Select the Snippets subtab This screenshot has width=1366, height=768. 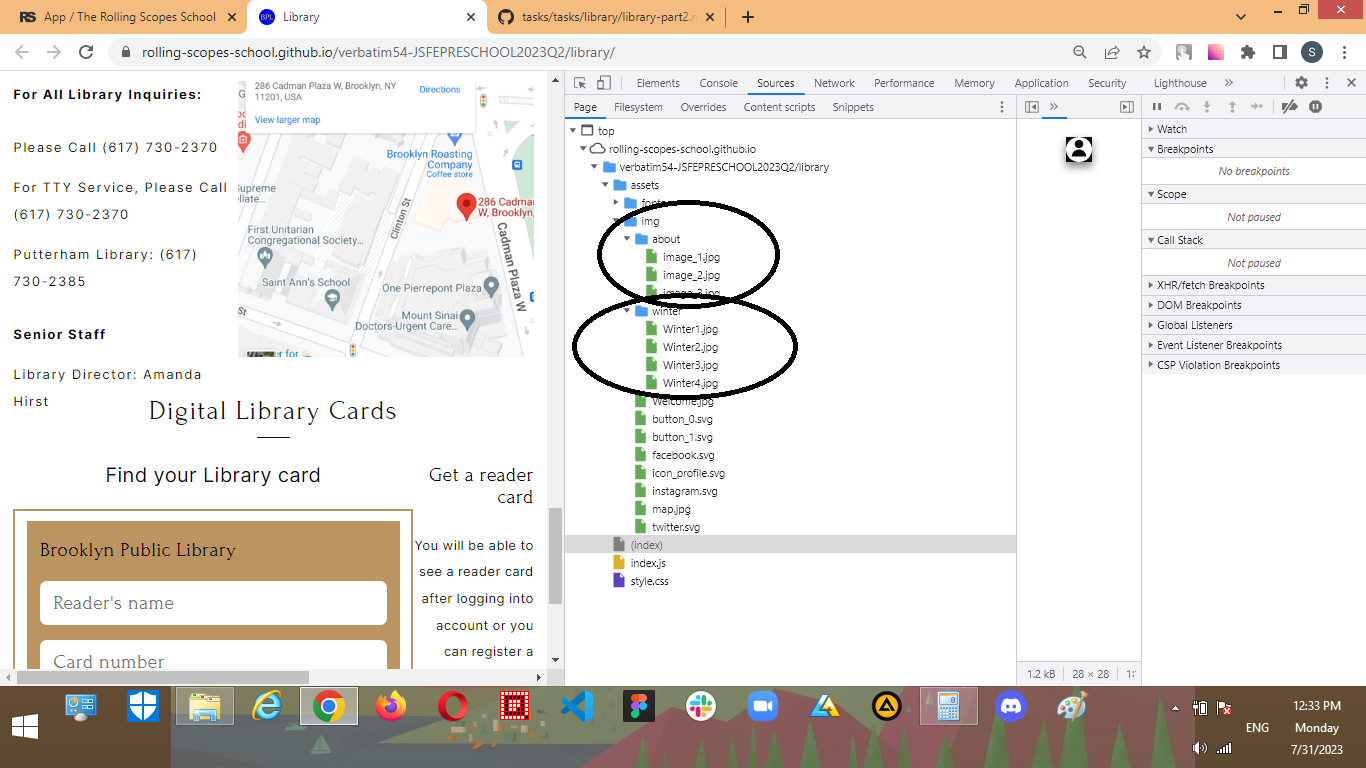pos(853,107)
